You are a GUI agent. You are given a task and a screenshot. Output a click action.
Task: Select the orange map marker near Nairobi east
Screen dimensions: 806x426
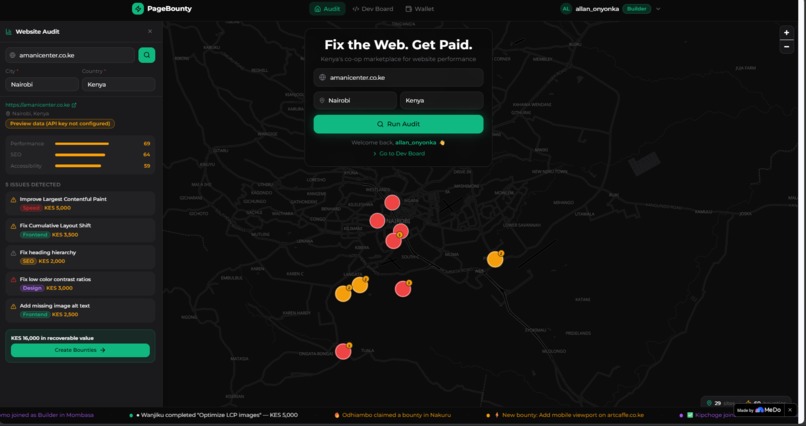[495, 259]
